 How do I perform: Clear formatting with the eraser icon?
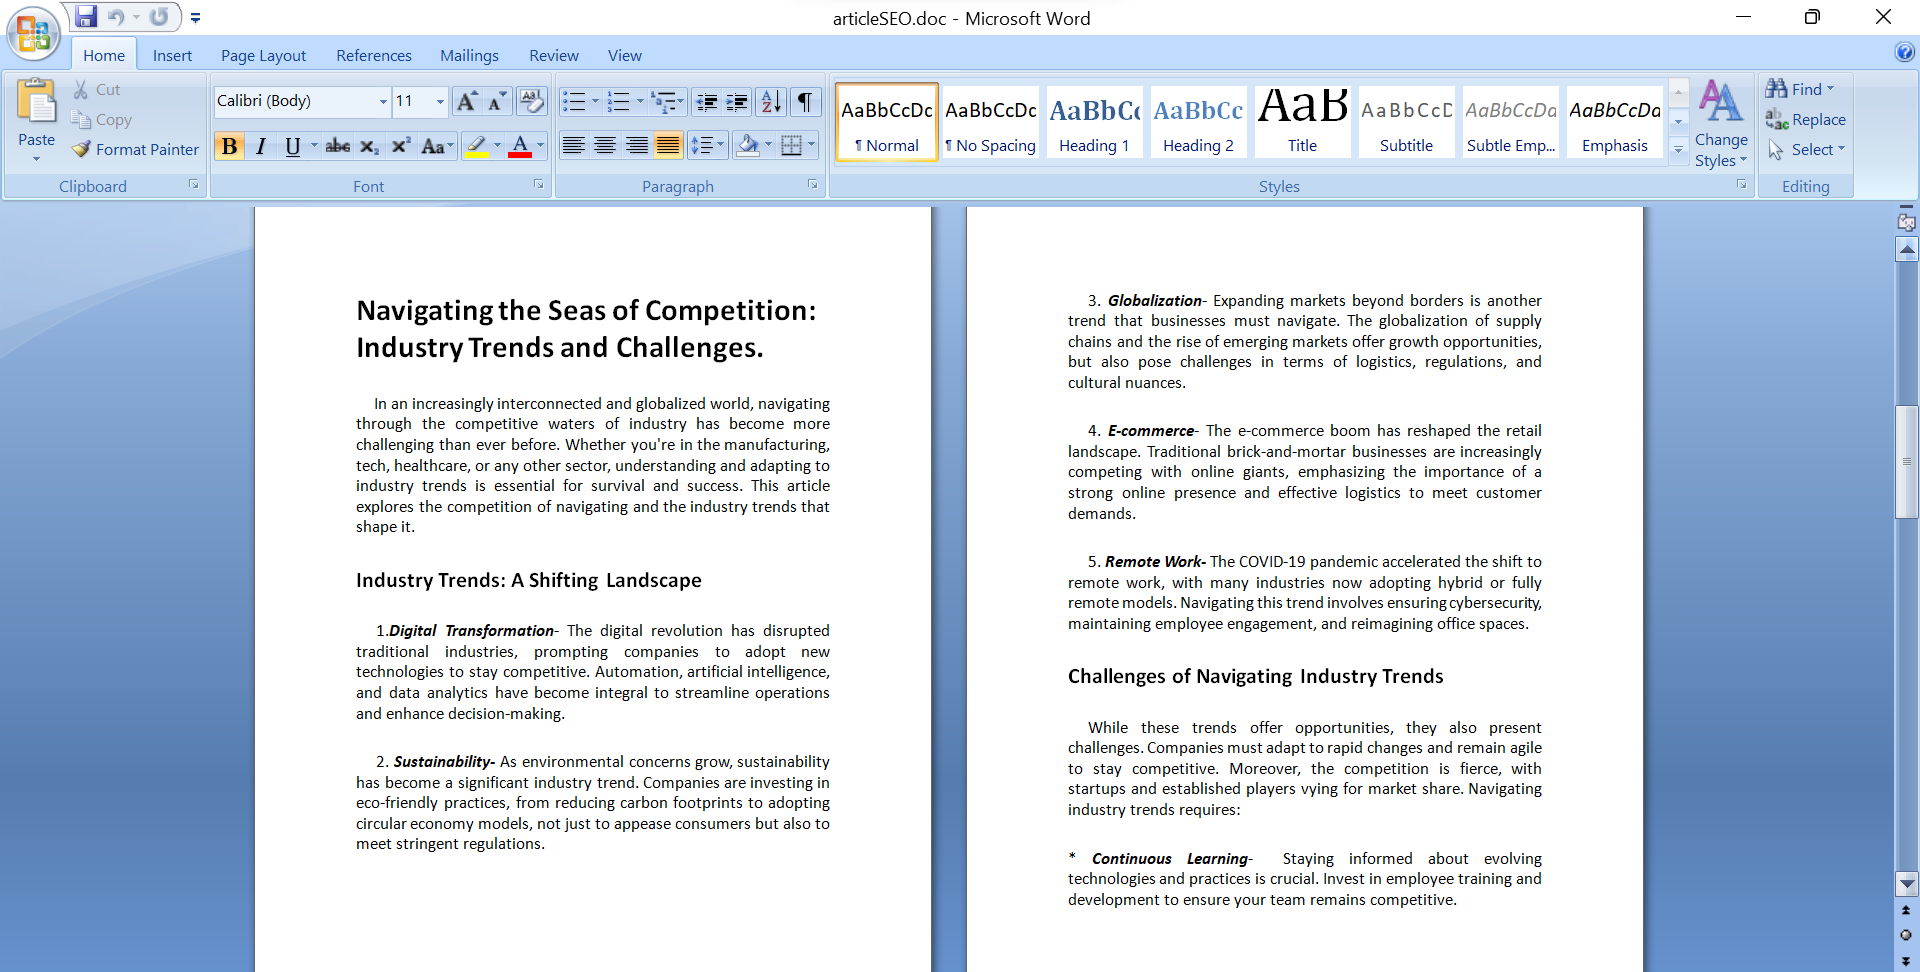coord(532,101)
